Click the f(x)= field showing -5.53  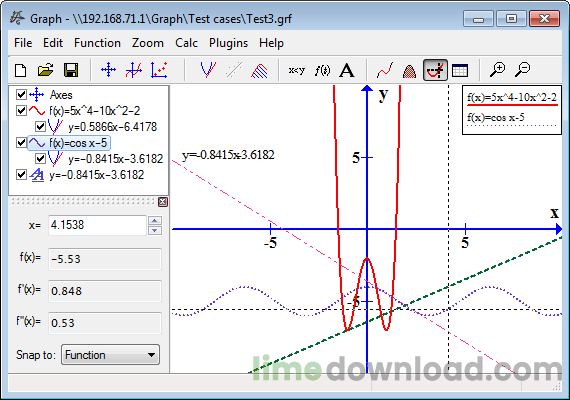pyautogui.click(x=105, y=259)
